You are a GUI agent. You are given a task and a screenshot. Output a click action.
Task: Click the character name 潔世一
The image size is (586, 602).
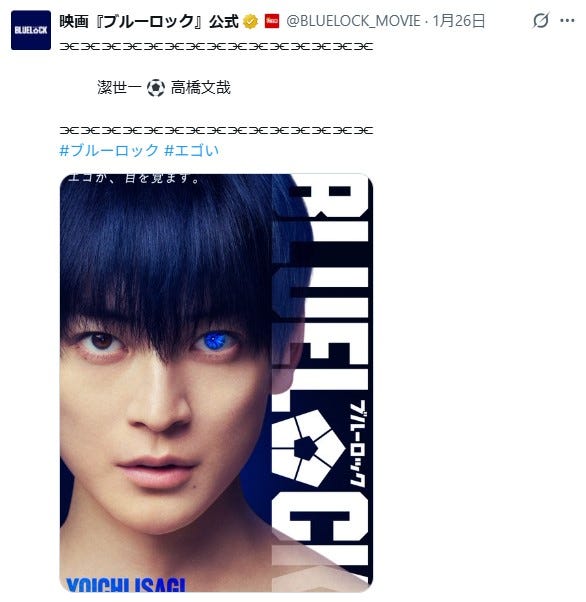pos(119,88)
